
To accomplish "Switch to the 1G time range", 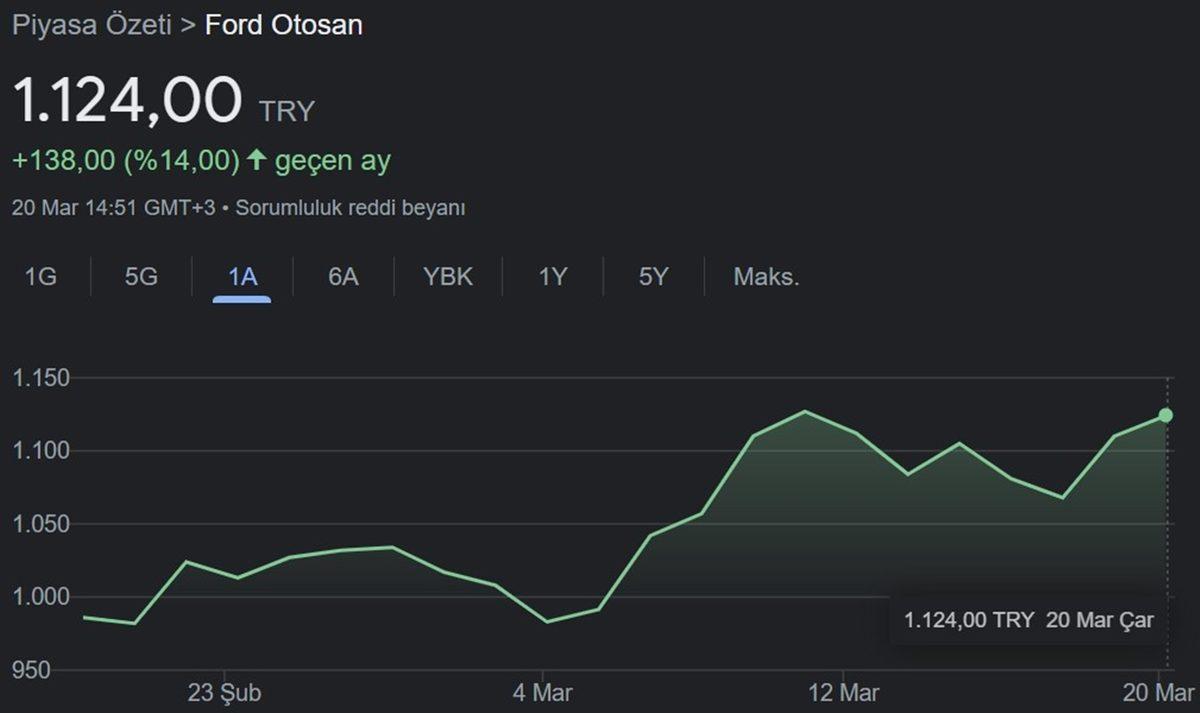I will point(40,277).
